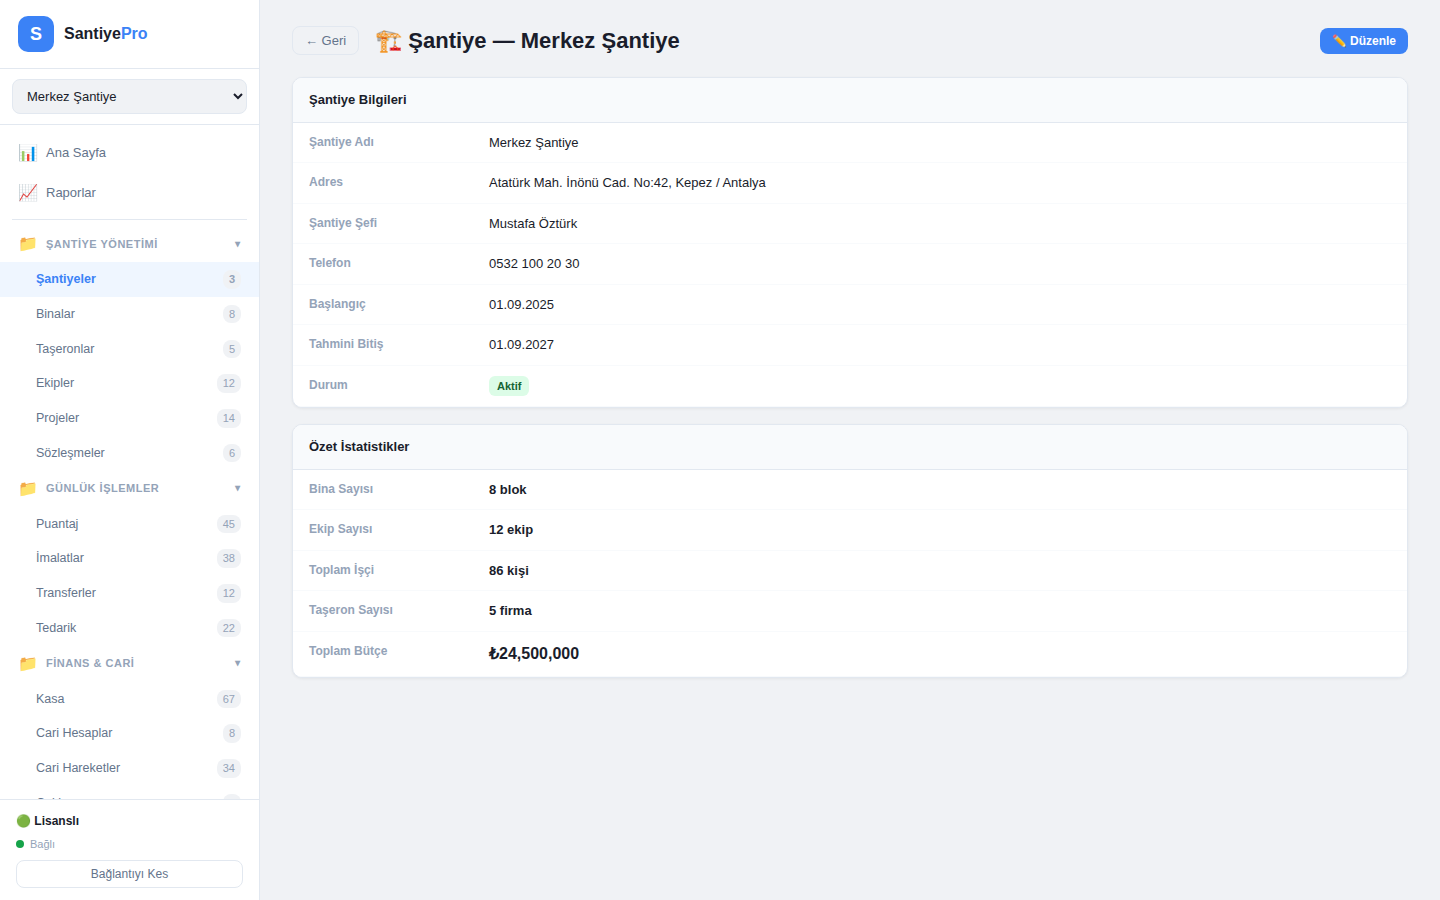This screenshot has height=900, width=1440.
Task: Click the SantiyePro logo icon
Action: (x=36, y=34)
